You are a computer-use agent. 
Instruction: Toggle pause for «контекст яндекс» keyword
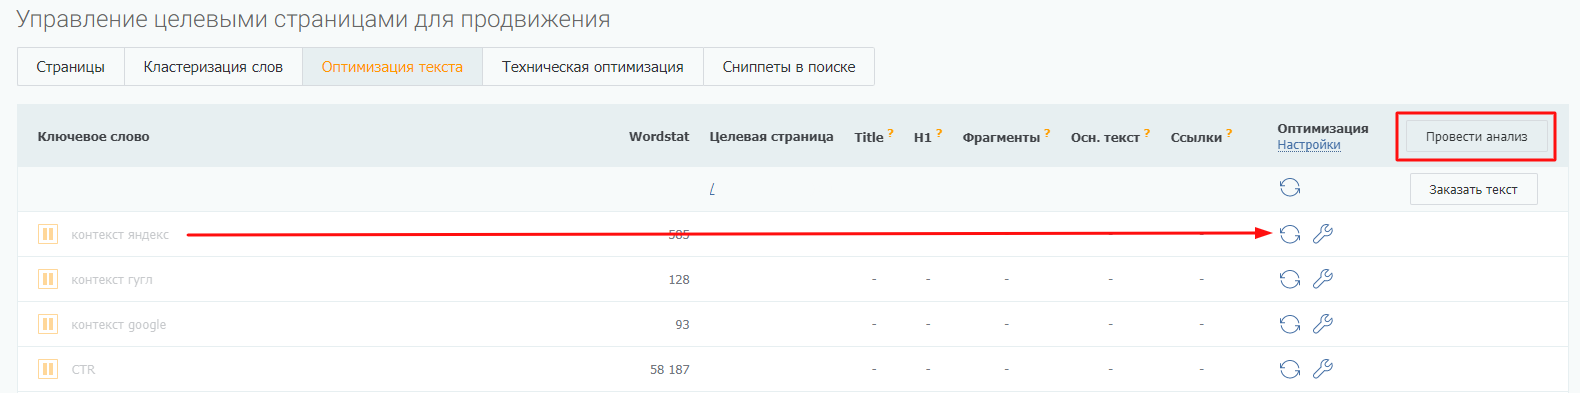[47, 234]
